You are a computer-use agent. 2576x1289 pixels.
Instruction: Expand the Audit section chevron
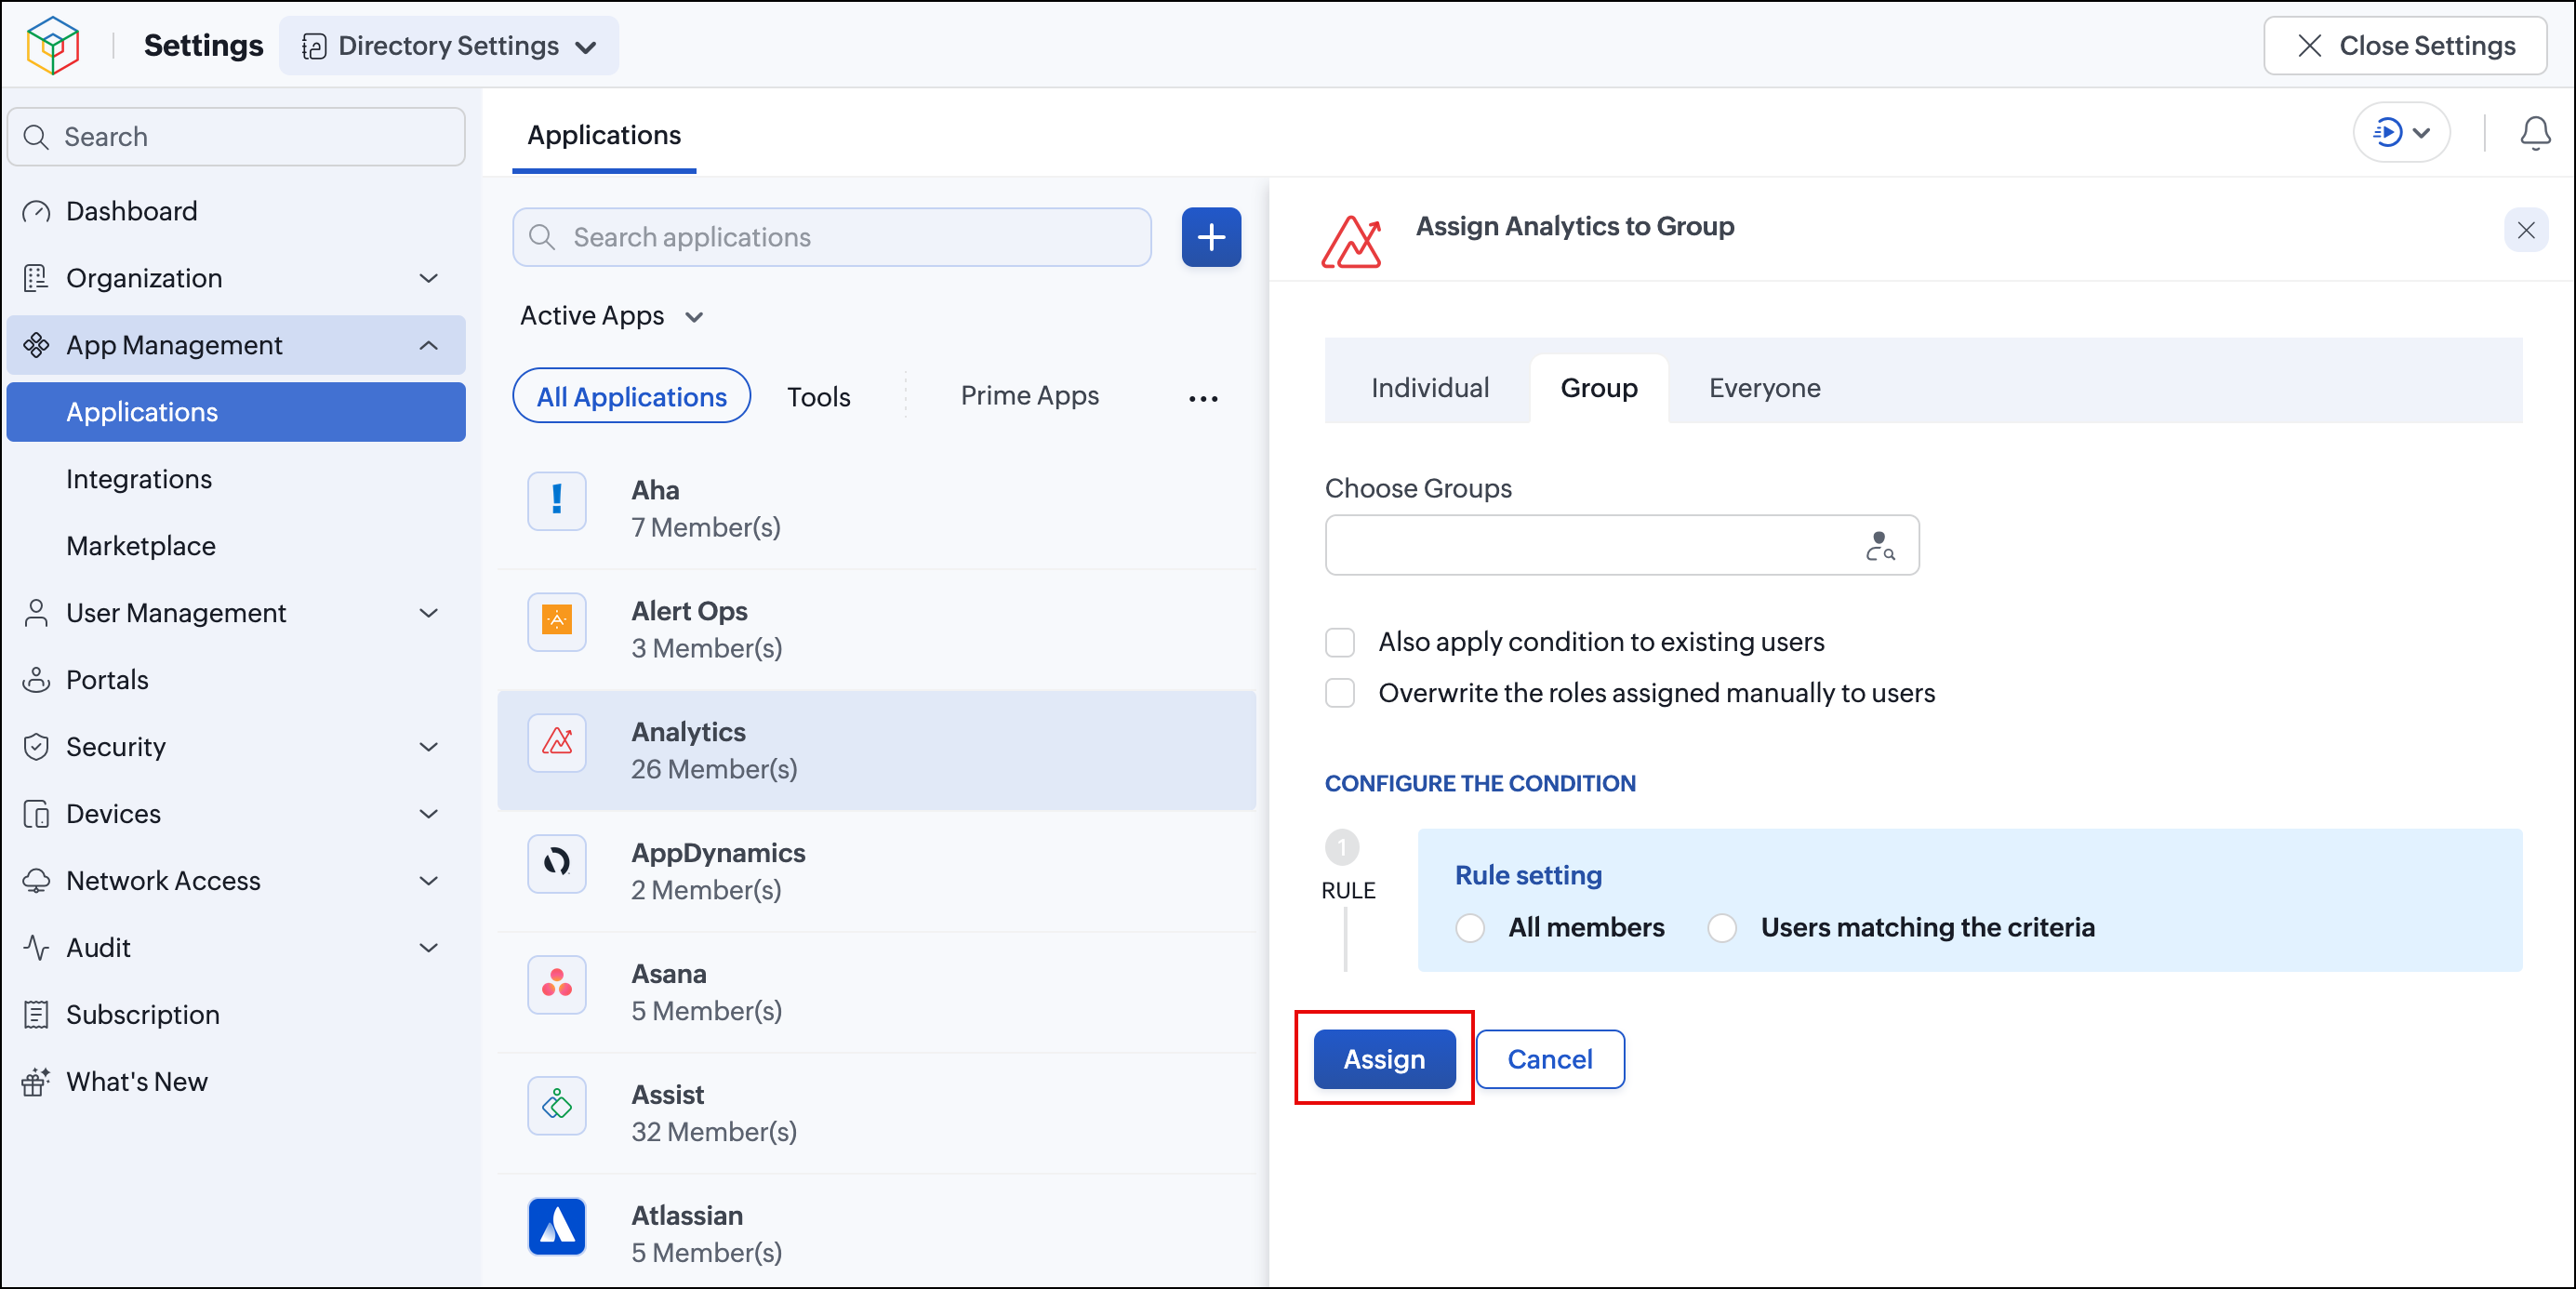click(429, 948)
